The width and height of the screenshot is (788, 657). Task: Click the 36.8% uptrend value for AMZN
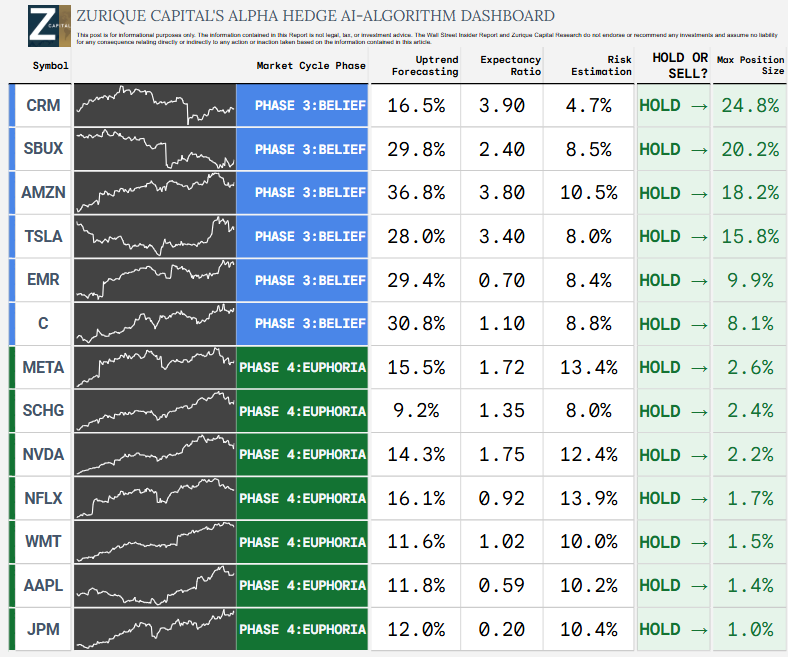416,193
